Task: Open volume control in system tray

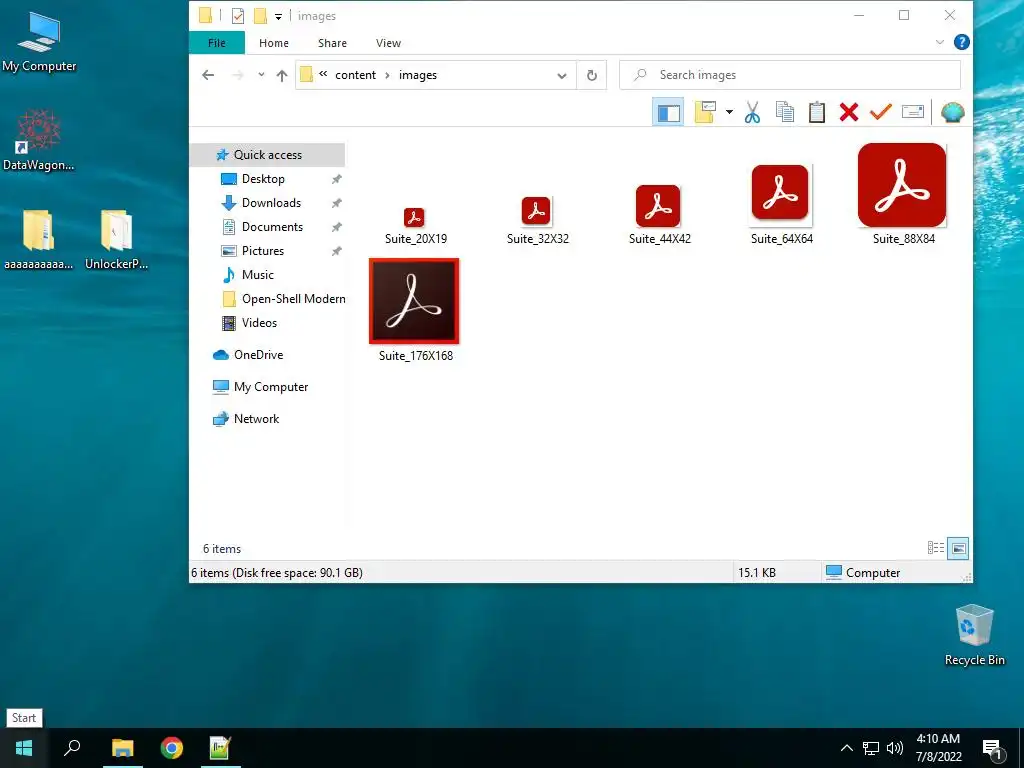Action: [x=895, y=748]
